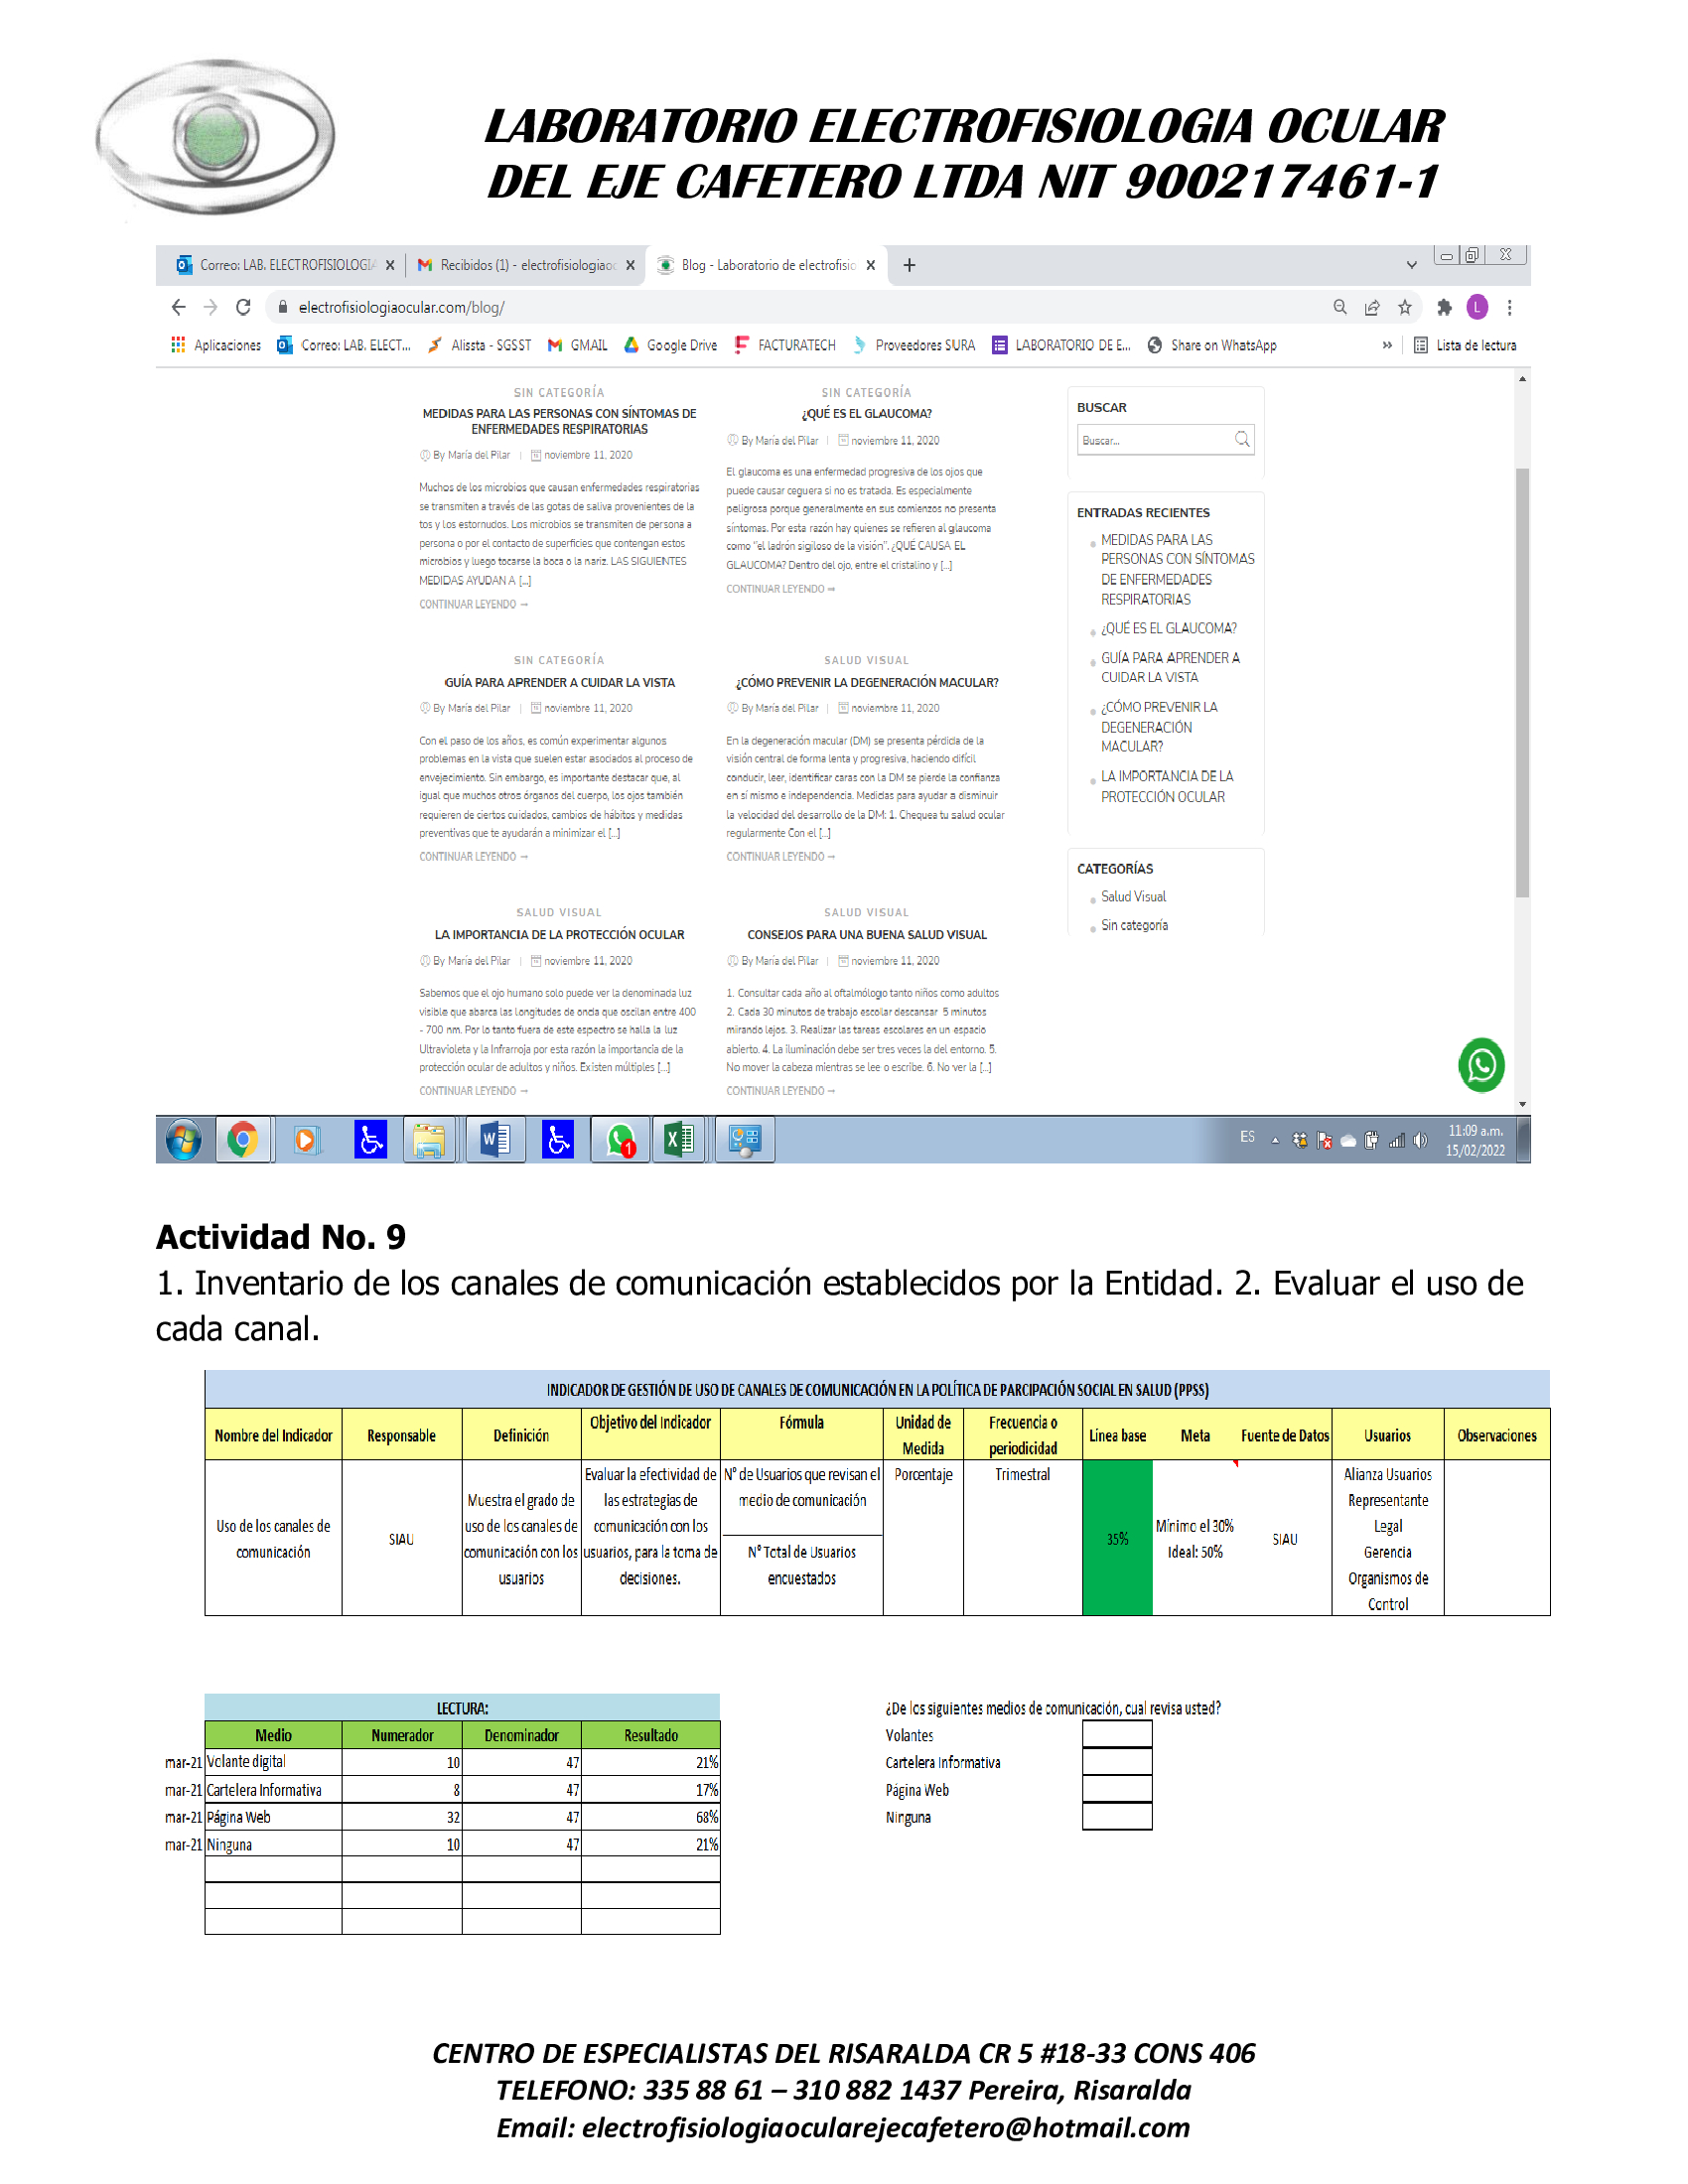Image resolution: width=1688 pixels, height=2184 pixels.
Task: Open ¿CÓMO PREVENIR LA DEGENERACIÓN MACULAR? post title
Action: pos(867,682)
